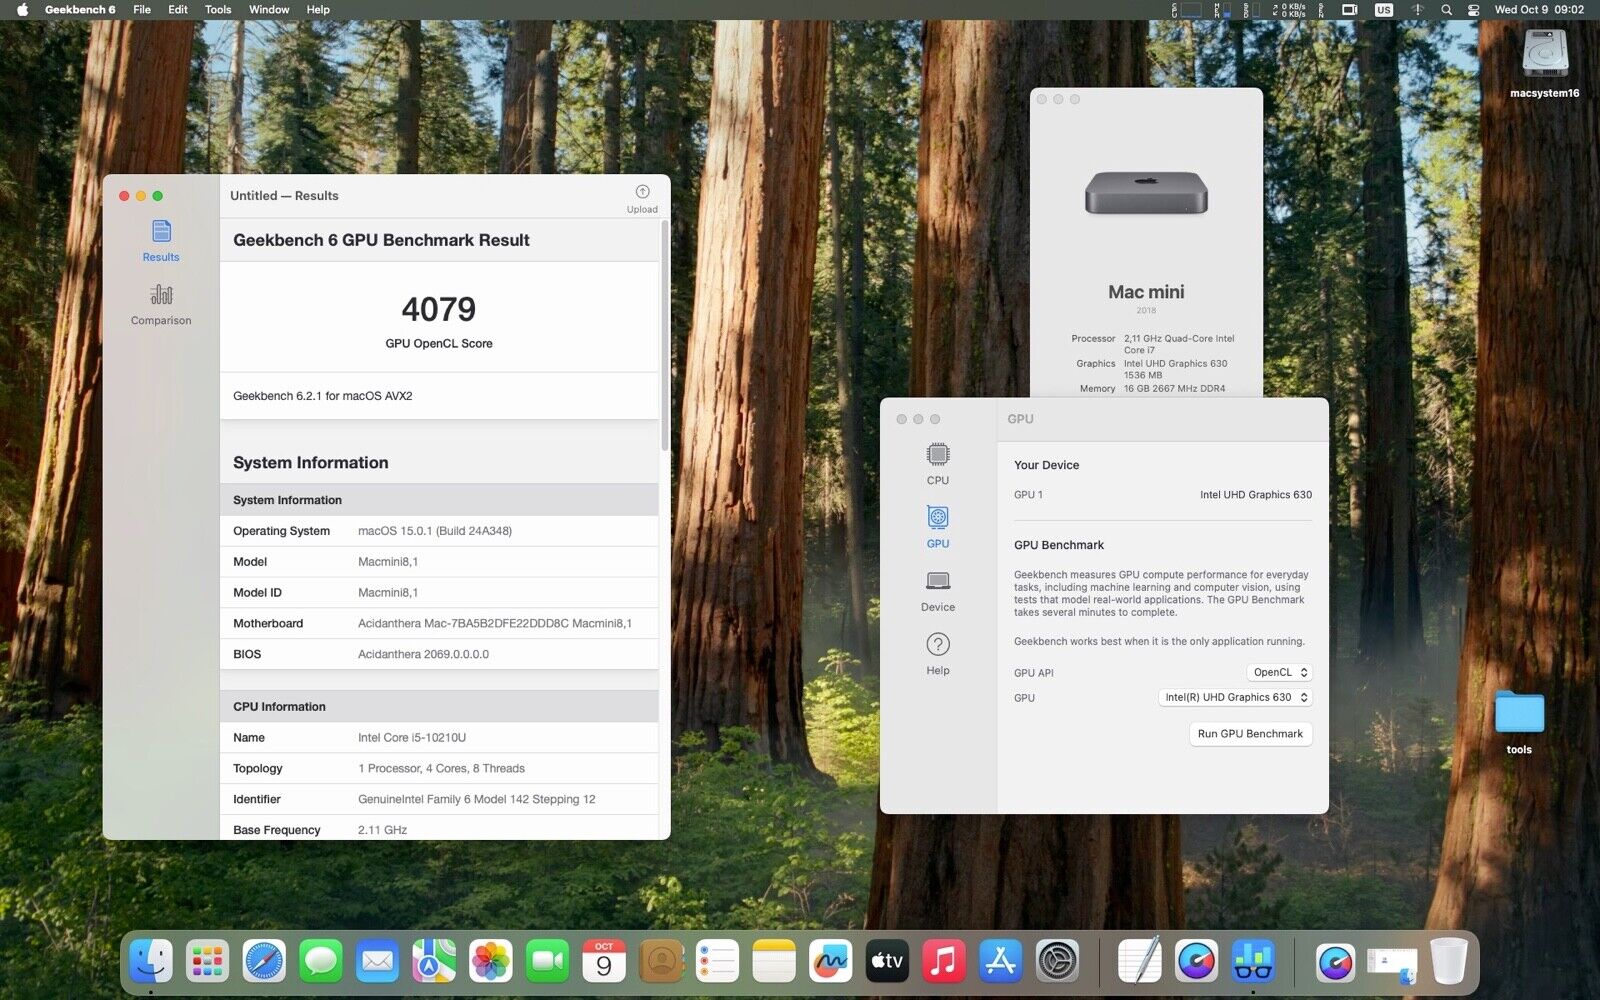Click Run GPU Benchmark
Image resolution: width=1600 pixels, height=1000 pixels.
(1250, 734)
